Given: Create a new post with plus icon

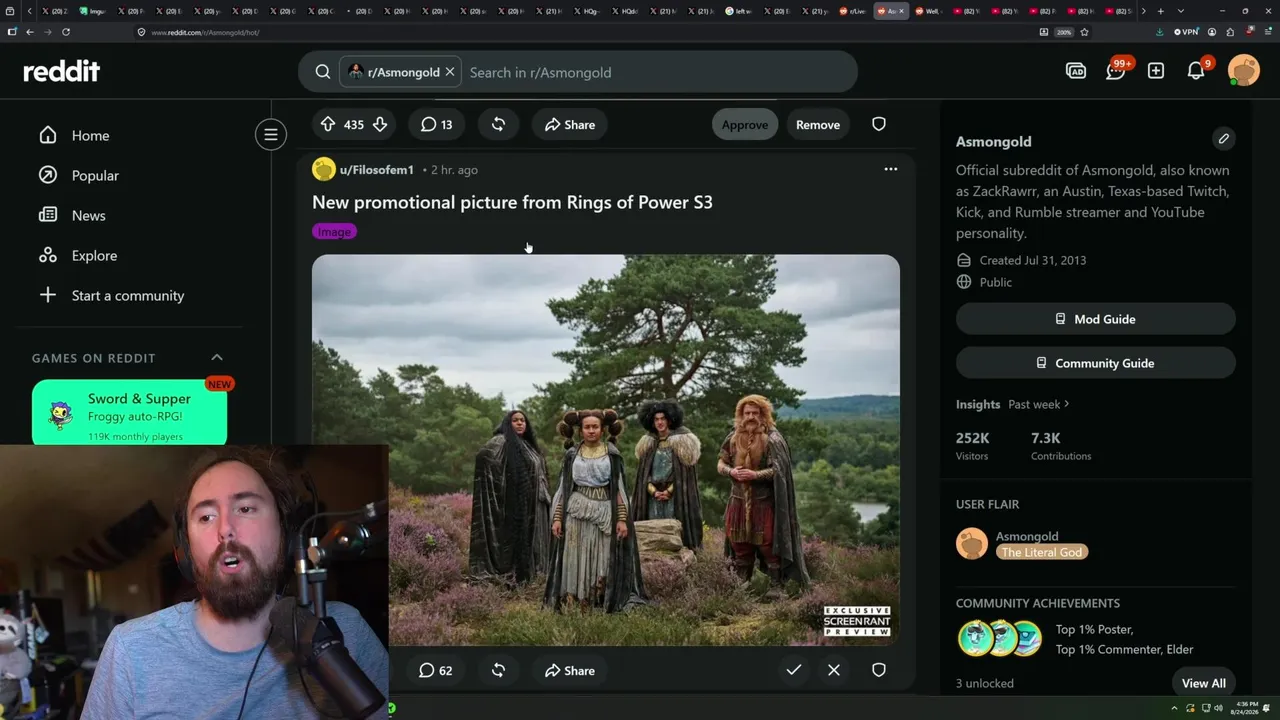Looking at the screenshot, I should [1156, 71].
